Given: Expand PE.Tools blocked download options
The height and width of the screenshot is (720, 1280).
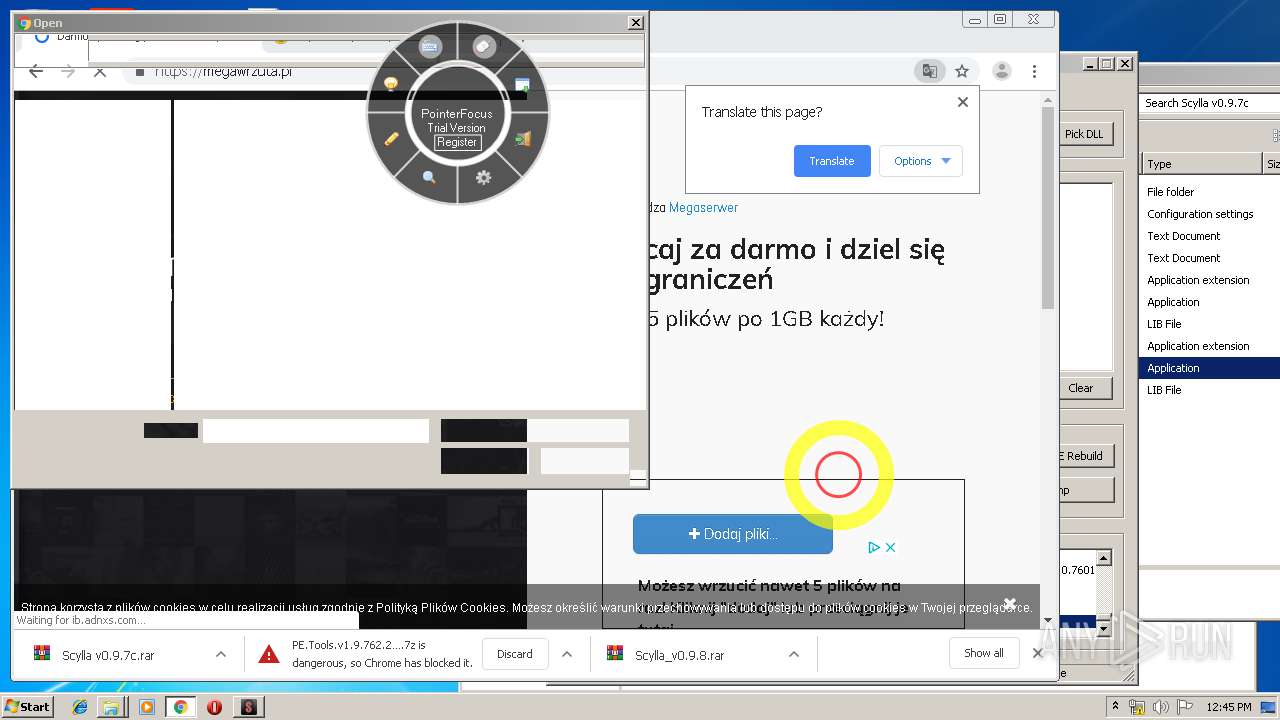Looking at the screenshot, I should 567,654.
